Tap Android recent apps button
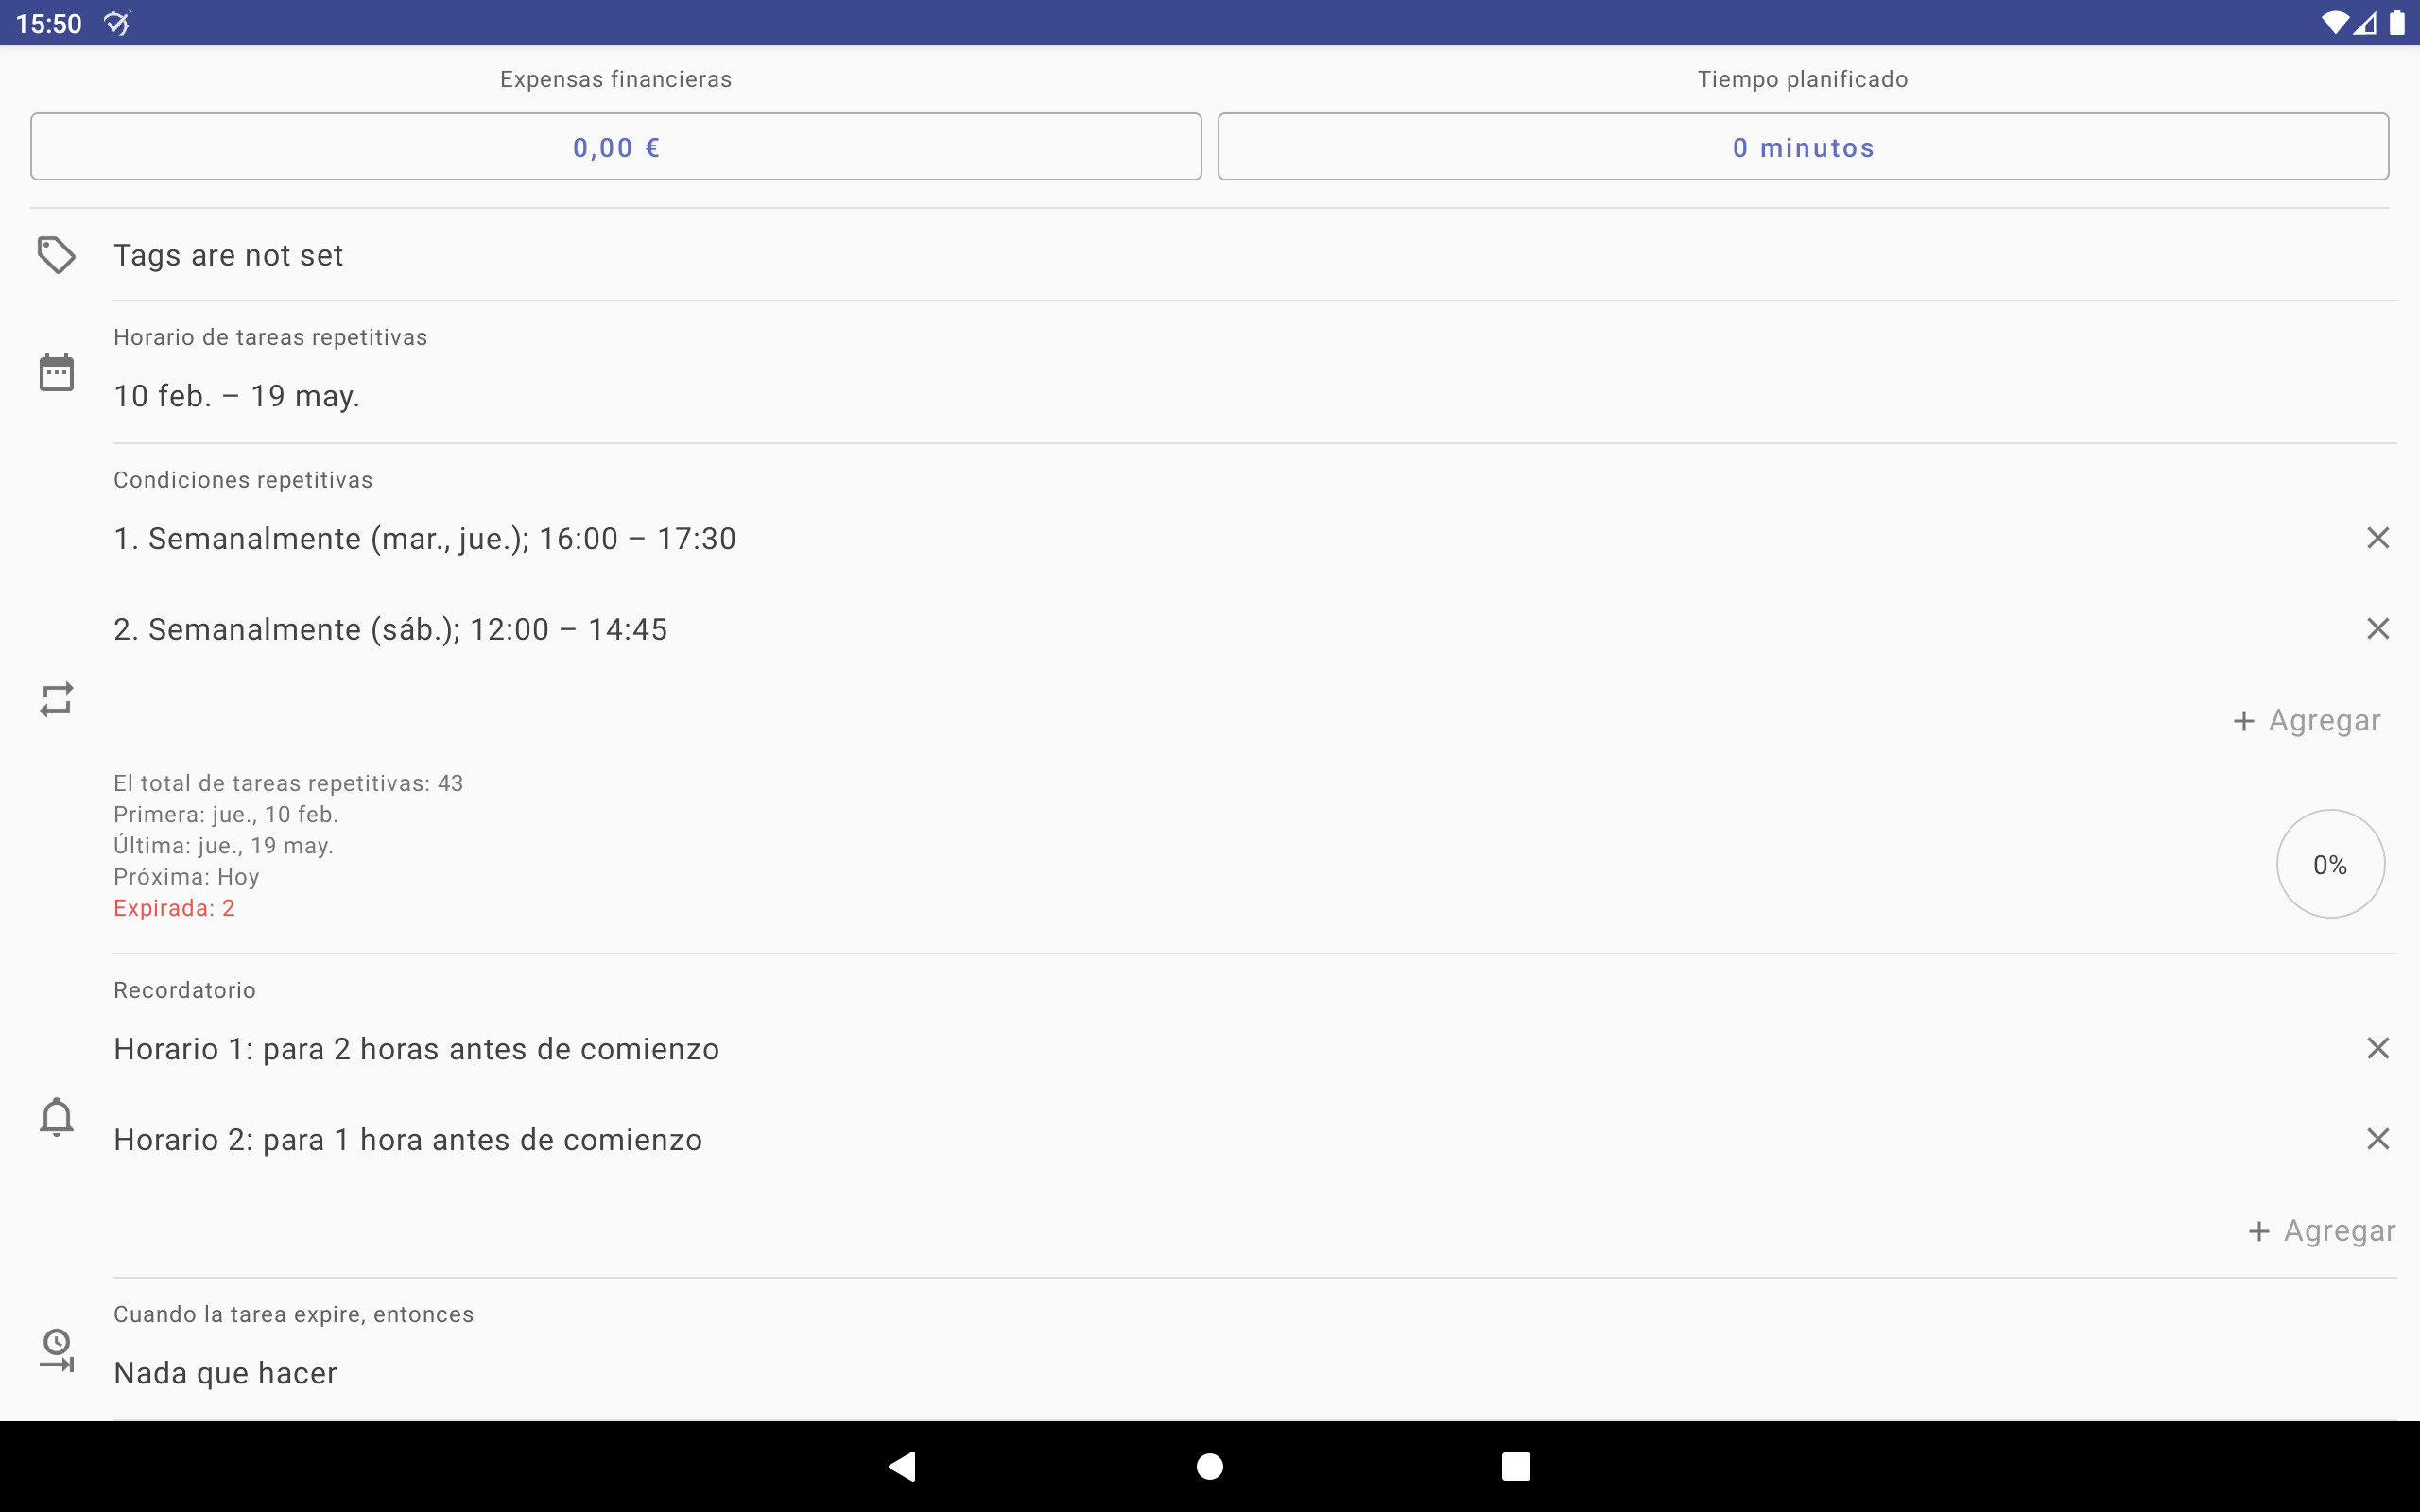Image resolution: width=2420 pixels, height=1512 pixels. click(1516, 1466)
